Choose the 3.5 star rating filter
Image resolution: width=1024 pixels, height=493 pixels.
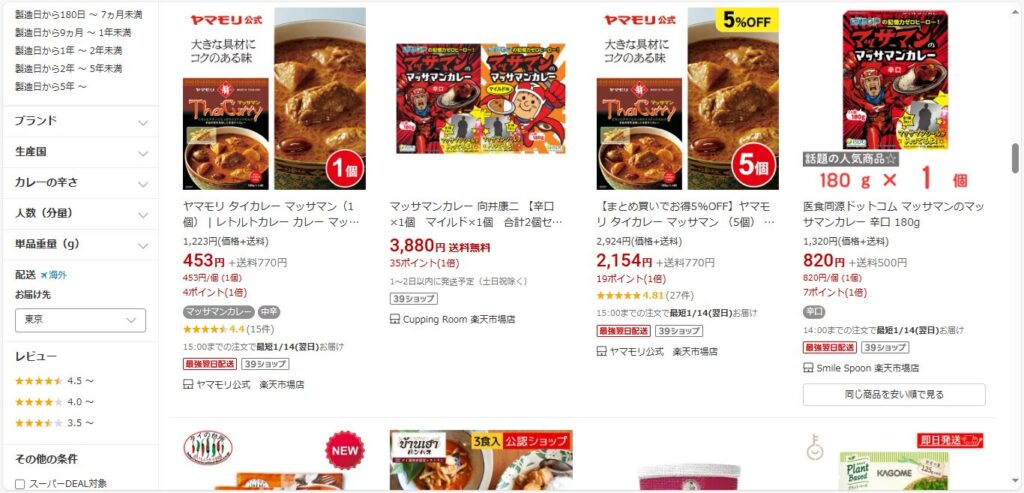click(x=54, y=422)
